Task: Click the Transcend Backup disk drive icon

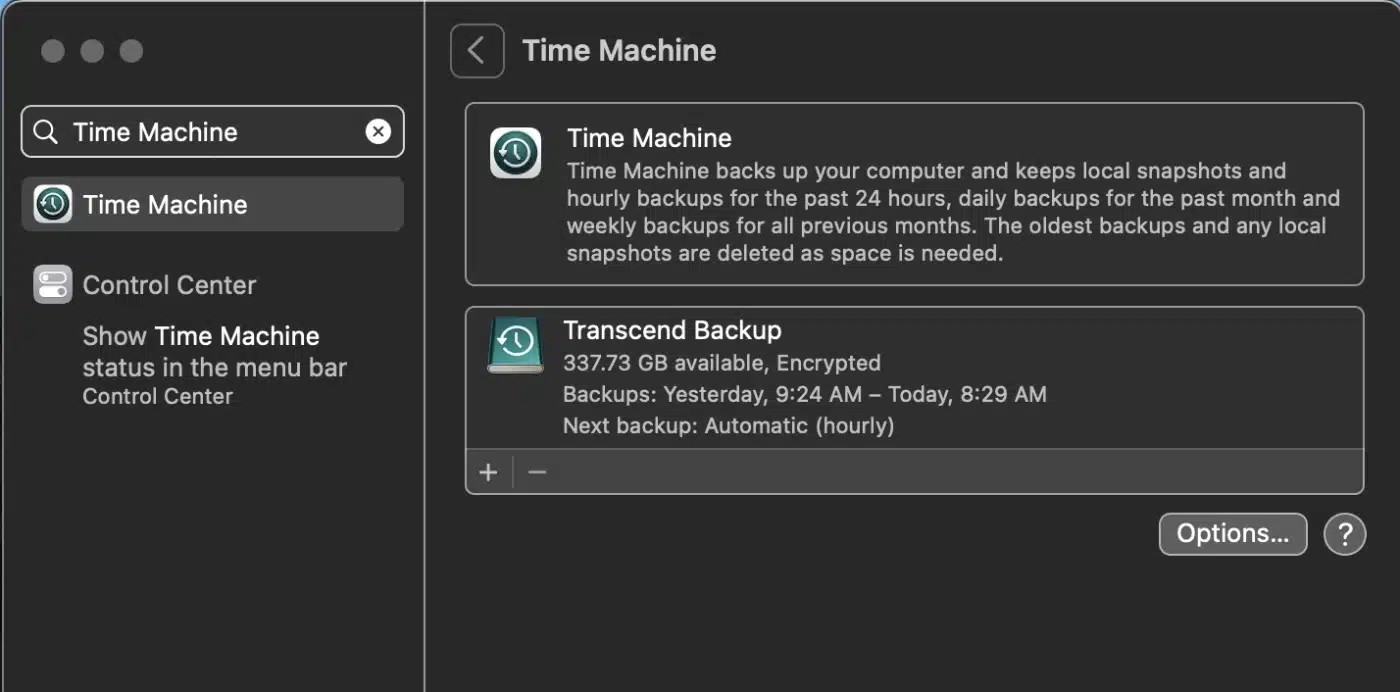Action: click(515, 345)
